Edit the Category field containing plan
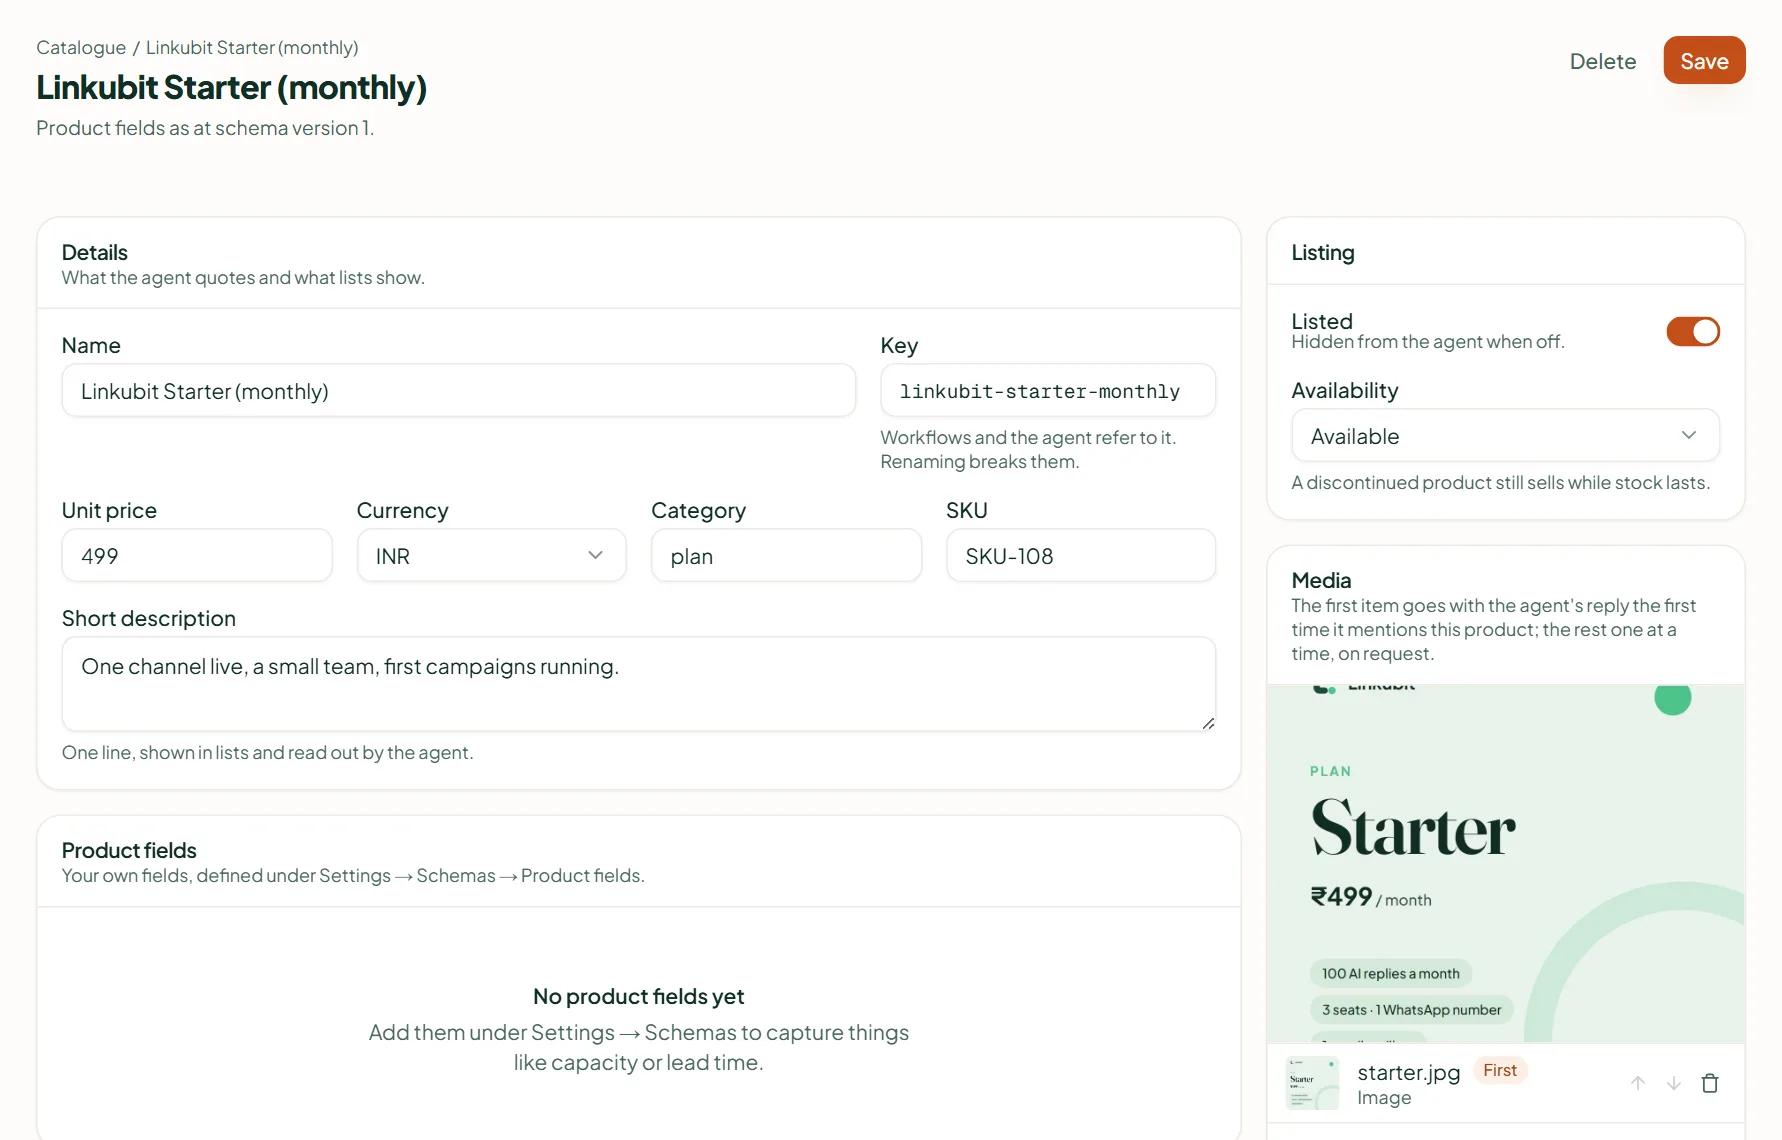Image resolution: width=1782 pixels, height=1140 pixels. pyautogui.click(x=786, y=556)
